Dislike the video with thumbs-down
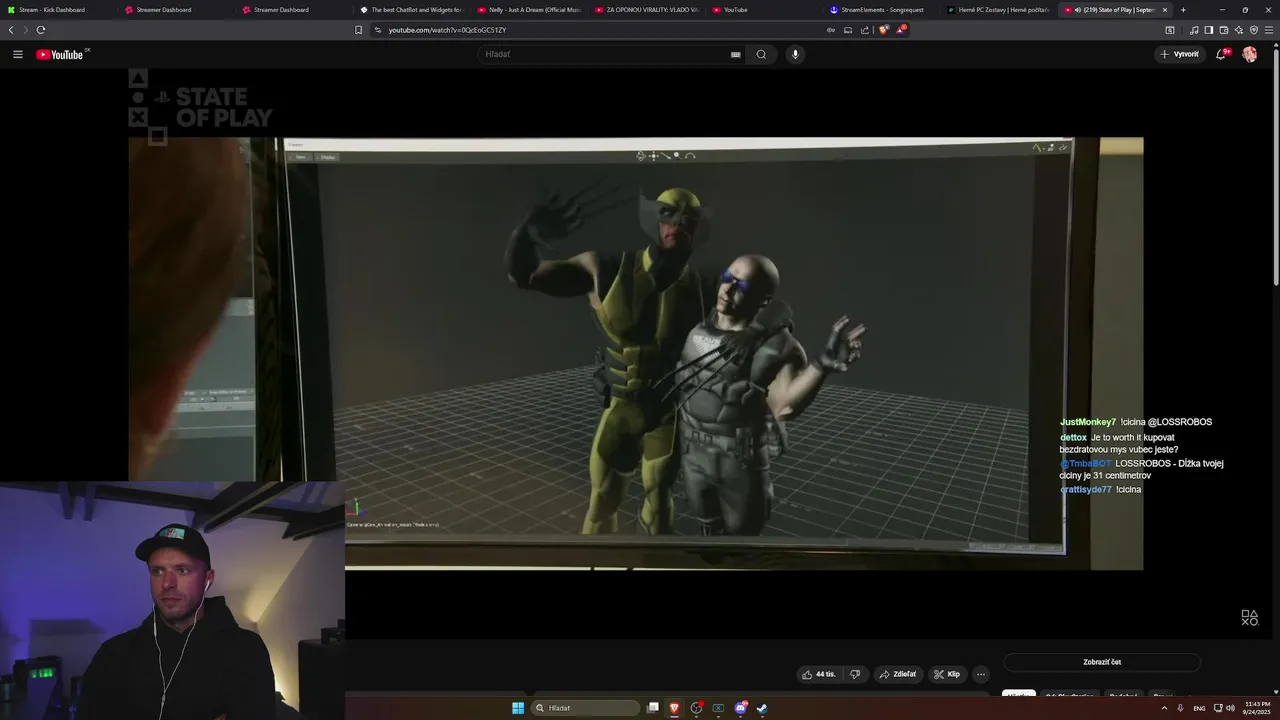Screen dimensions: 1280x720 click(x=855, y=674)
